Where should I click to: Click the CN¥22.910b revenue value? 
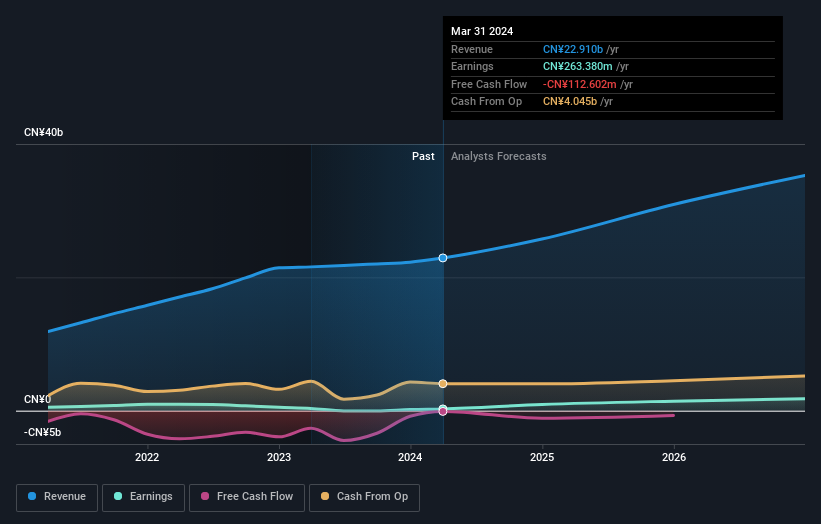573,49
